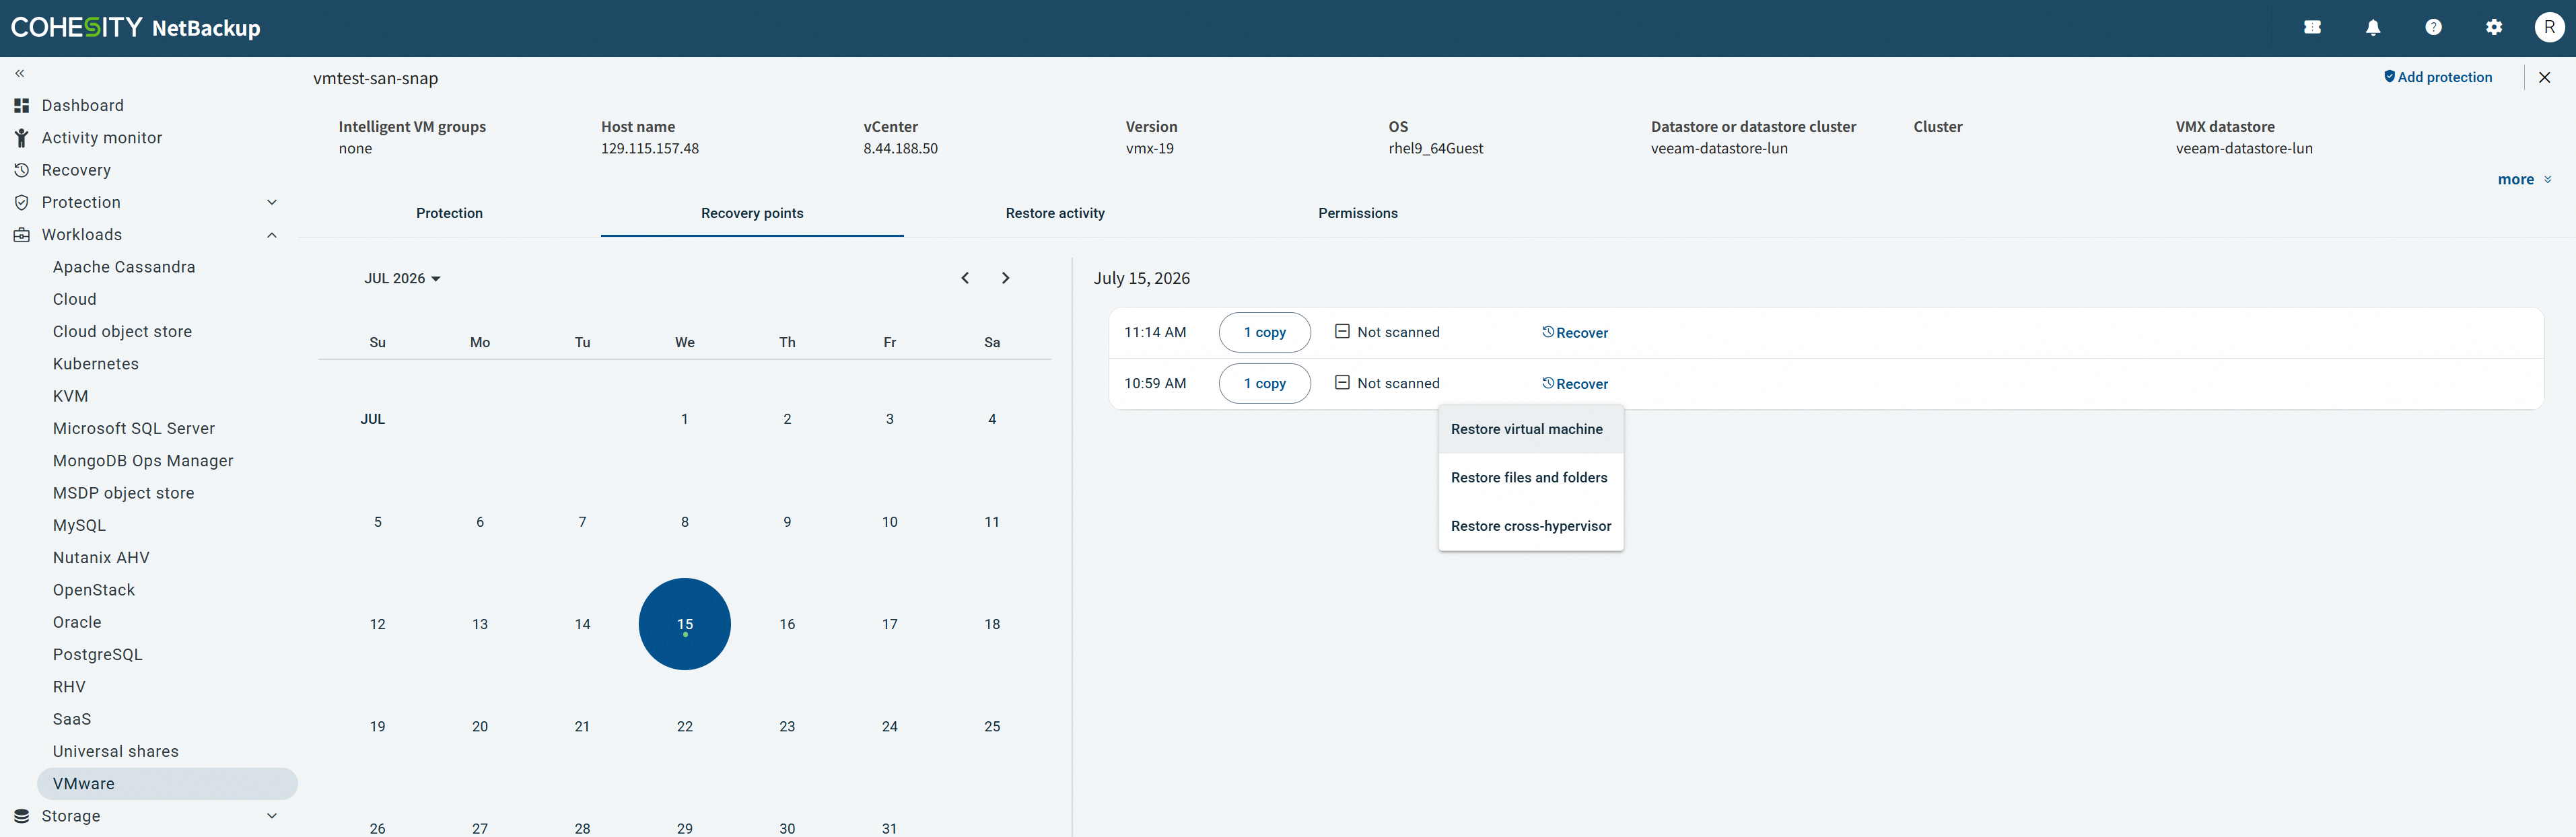
Task: Go to previous month in calendar
Action: [965, 278]
